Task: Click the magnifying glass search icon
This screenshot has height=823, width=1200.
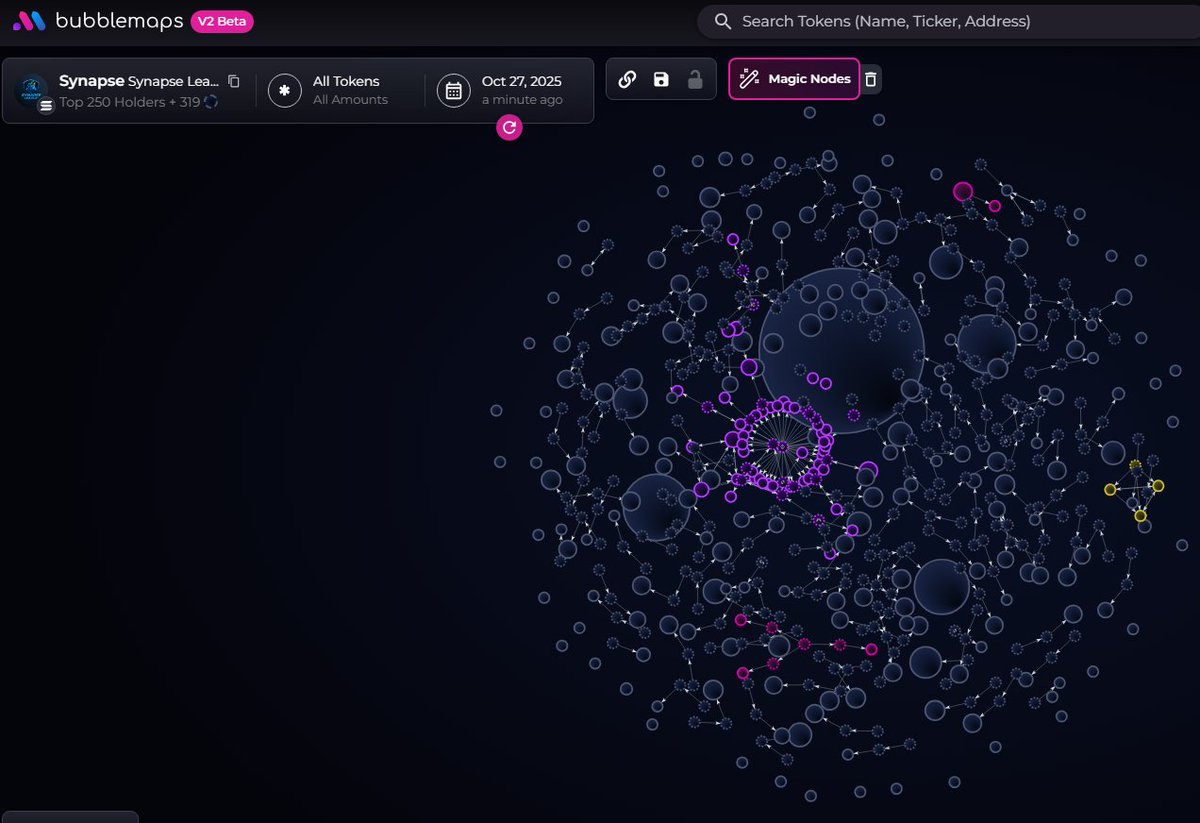Action: coord(722,21)
